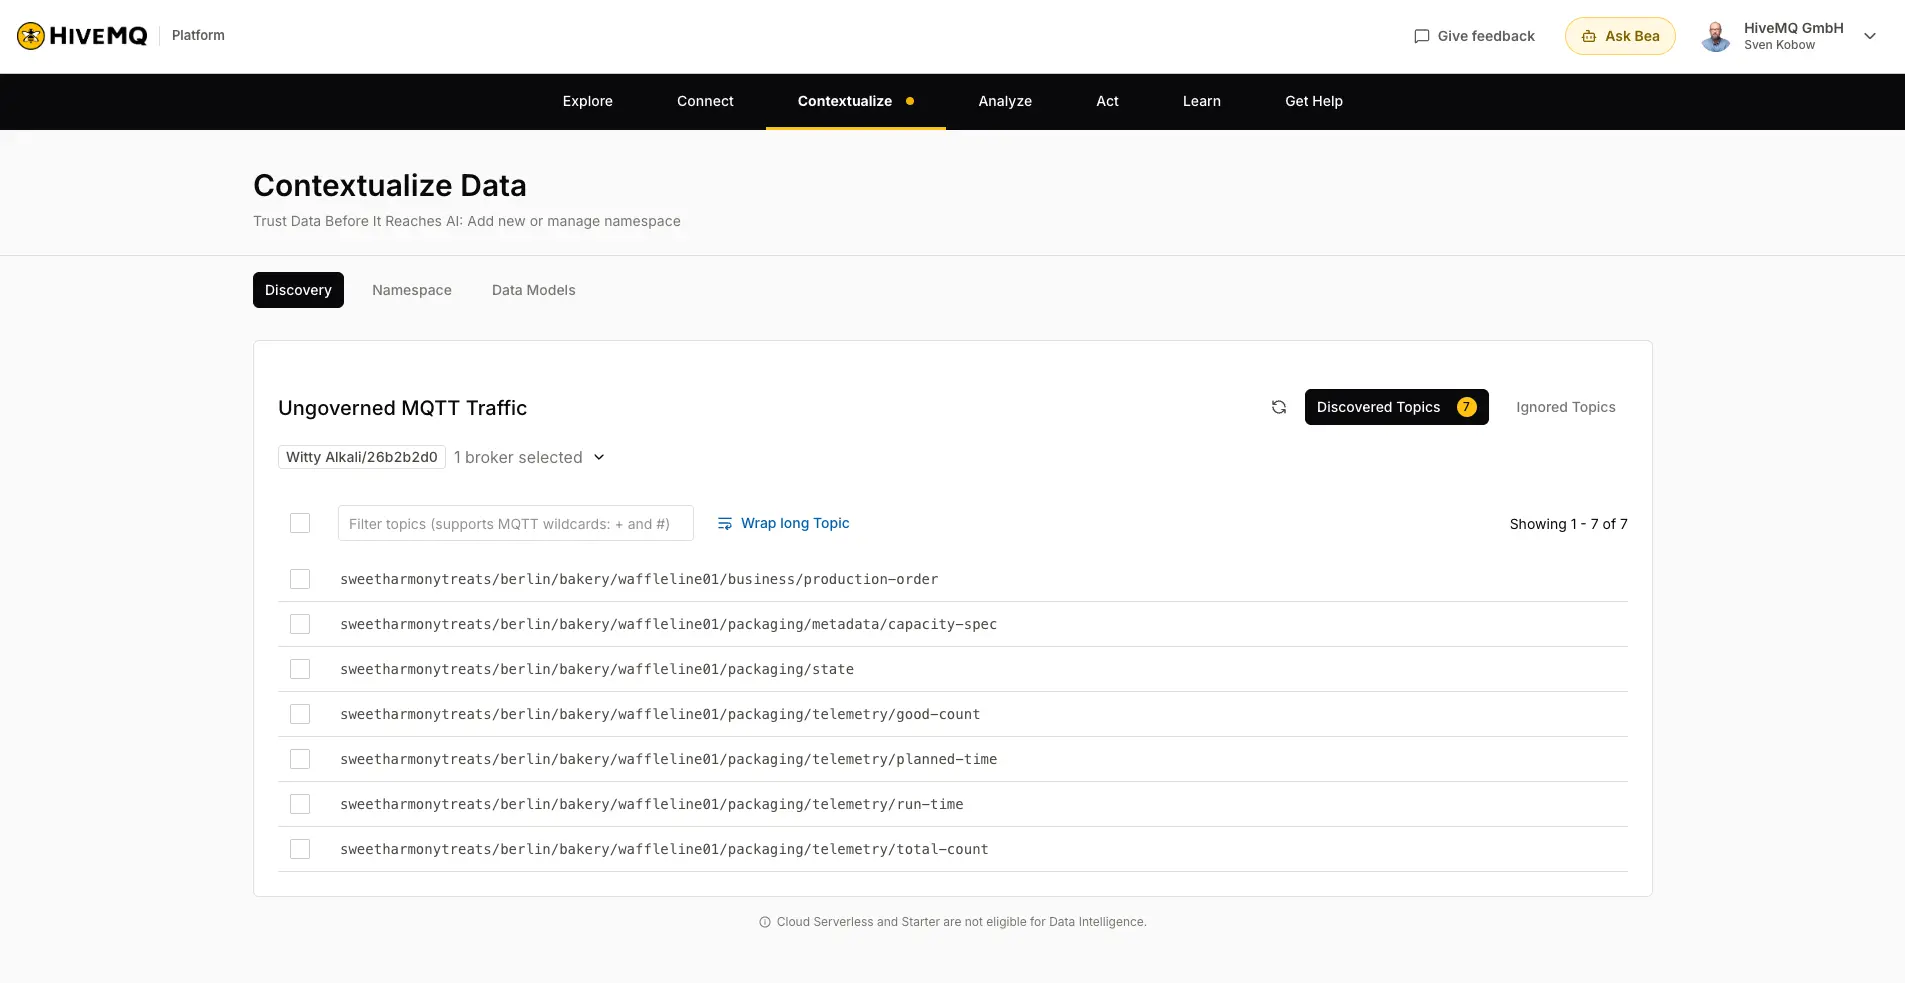Click the telemetry/good-count topic text
Image resolution: width=1905 pixels, height=983 pixels.
tap(660, 714)
